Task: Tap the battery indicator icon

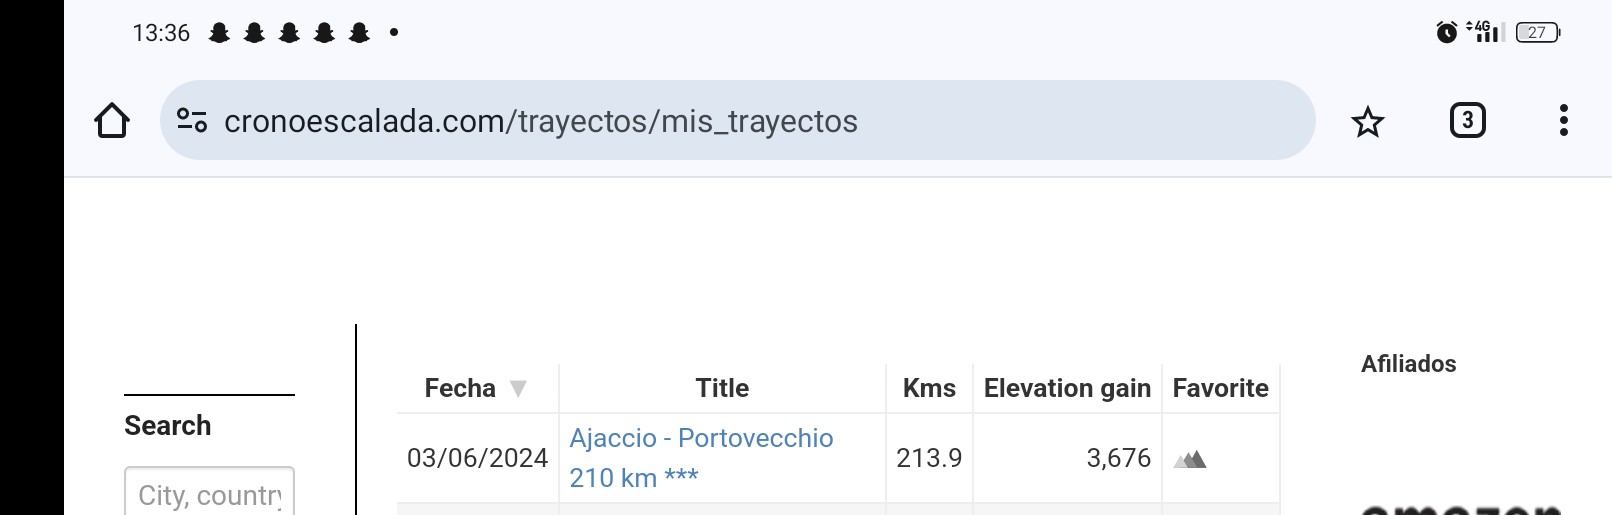Action: (1538, 33)
